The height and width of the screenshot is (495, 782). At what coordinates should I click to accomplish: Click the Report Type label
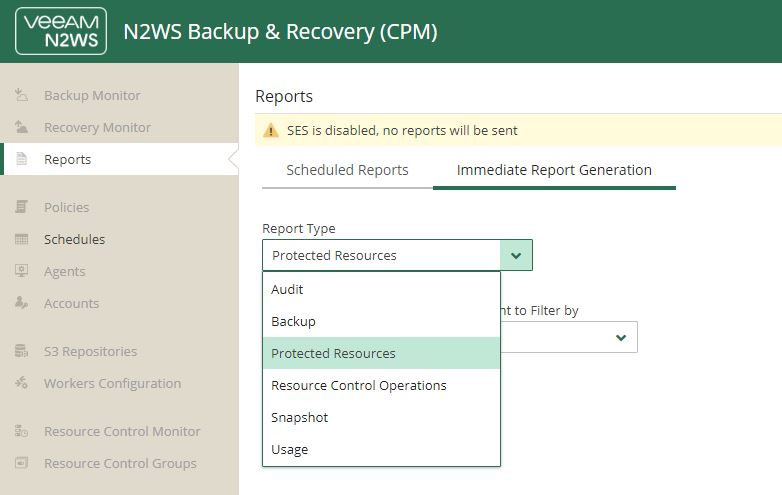(299, 228)
